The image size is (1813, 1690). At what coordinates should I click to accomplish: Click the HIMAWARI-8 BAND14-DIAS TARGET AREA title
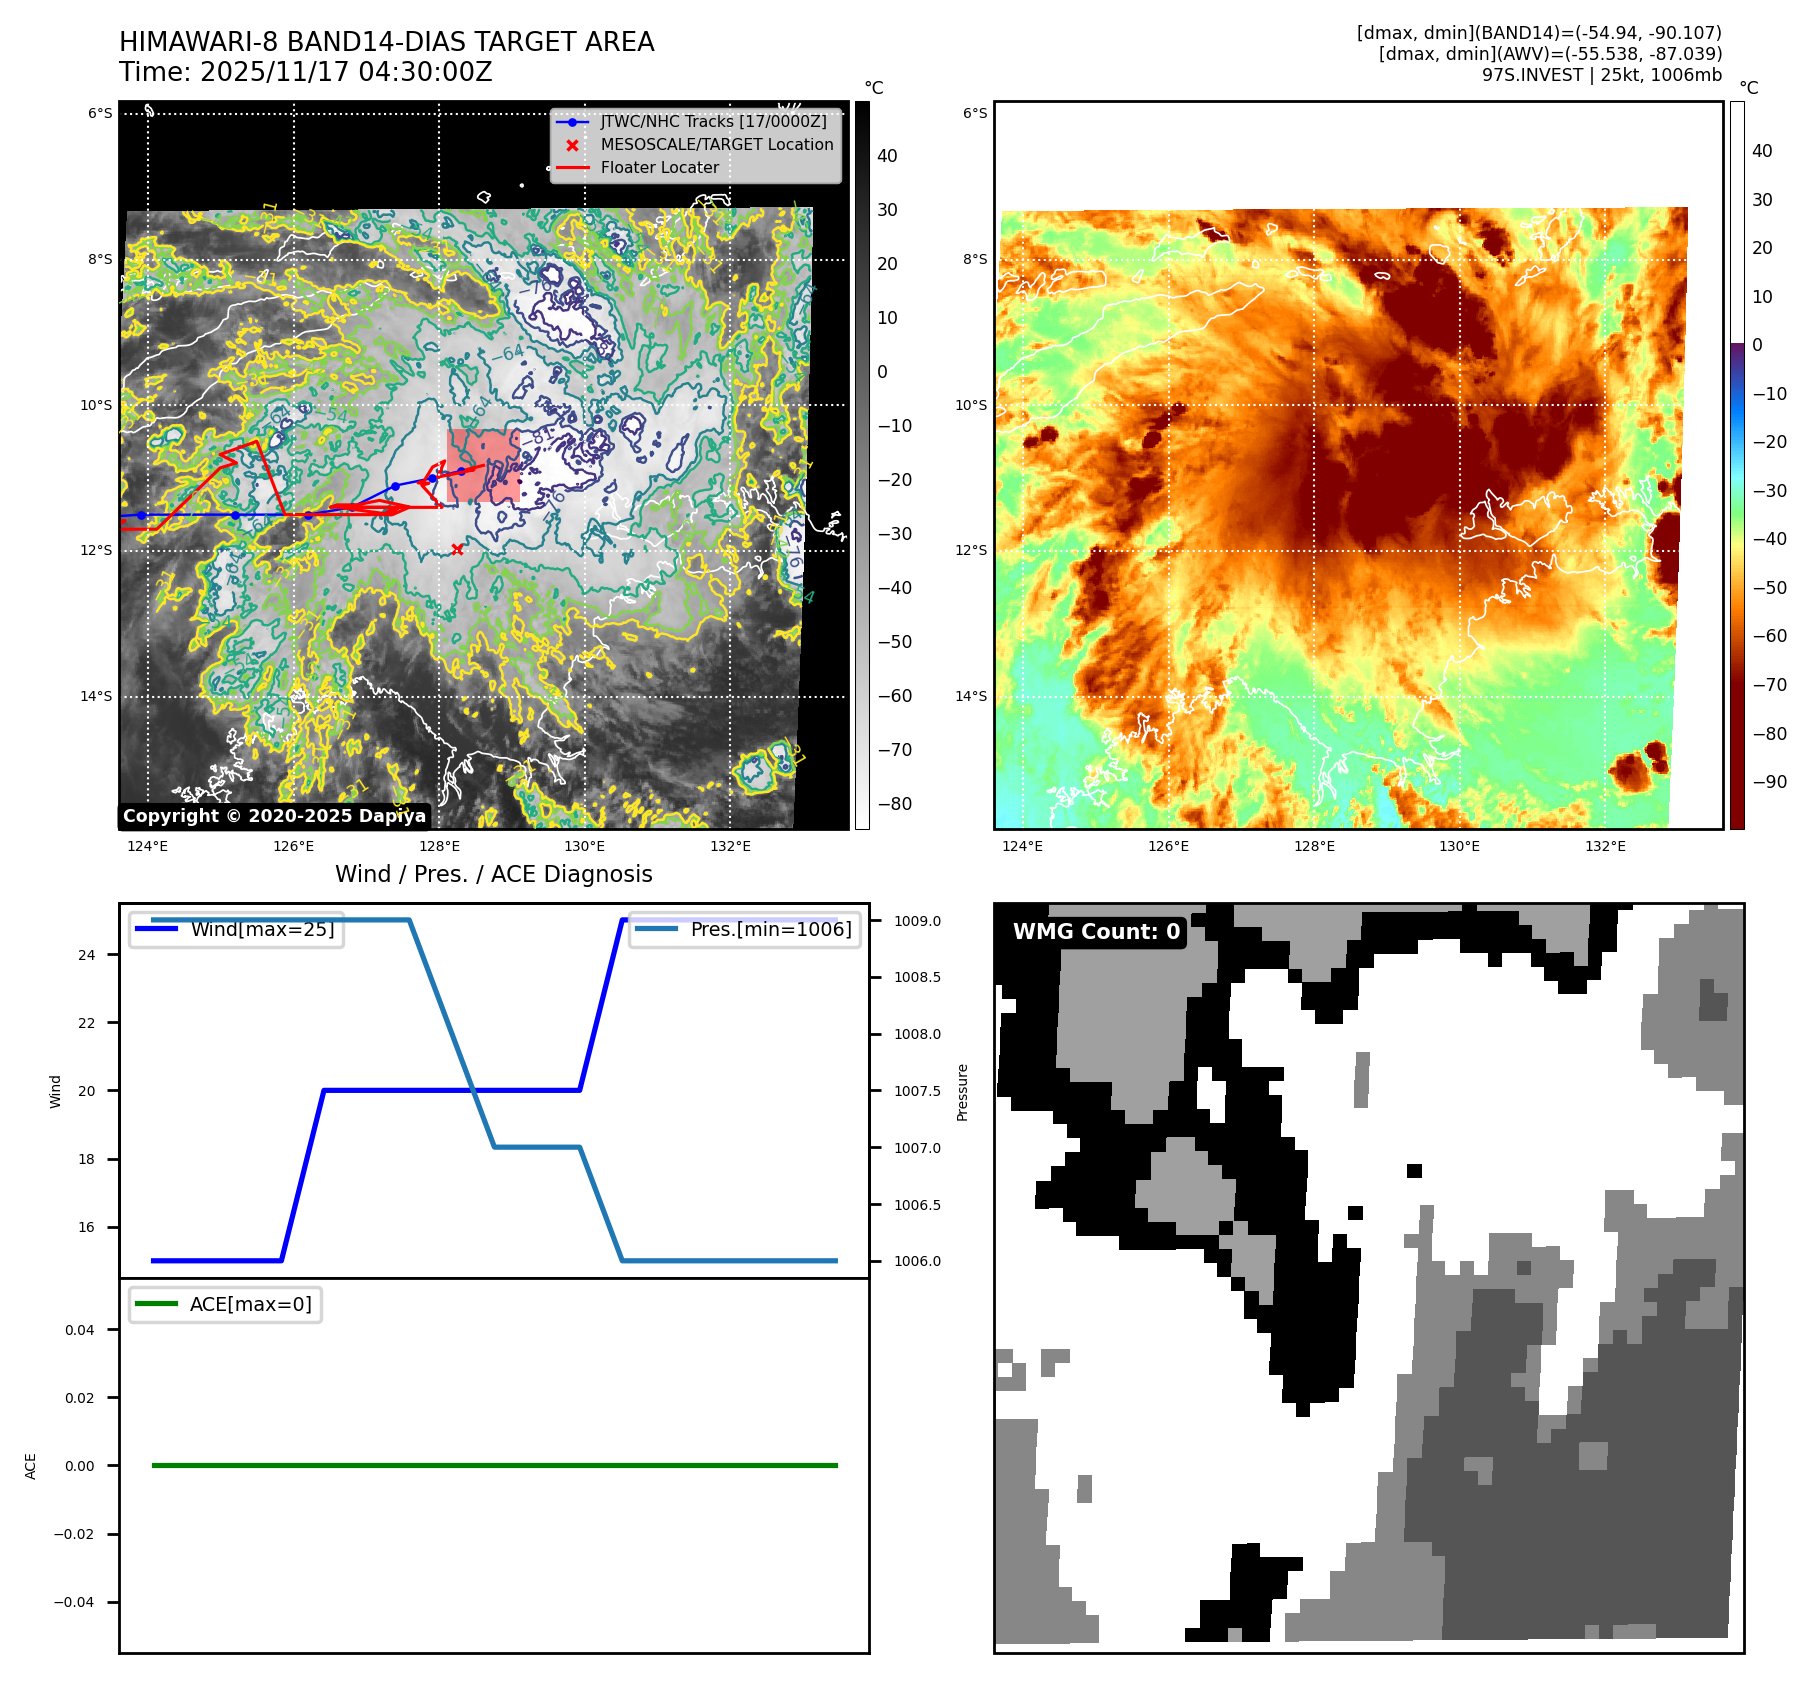386,42
